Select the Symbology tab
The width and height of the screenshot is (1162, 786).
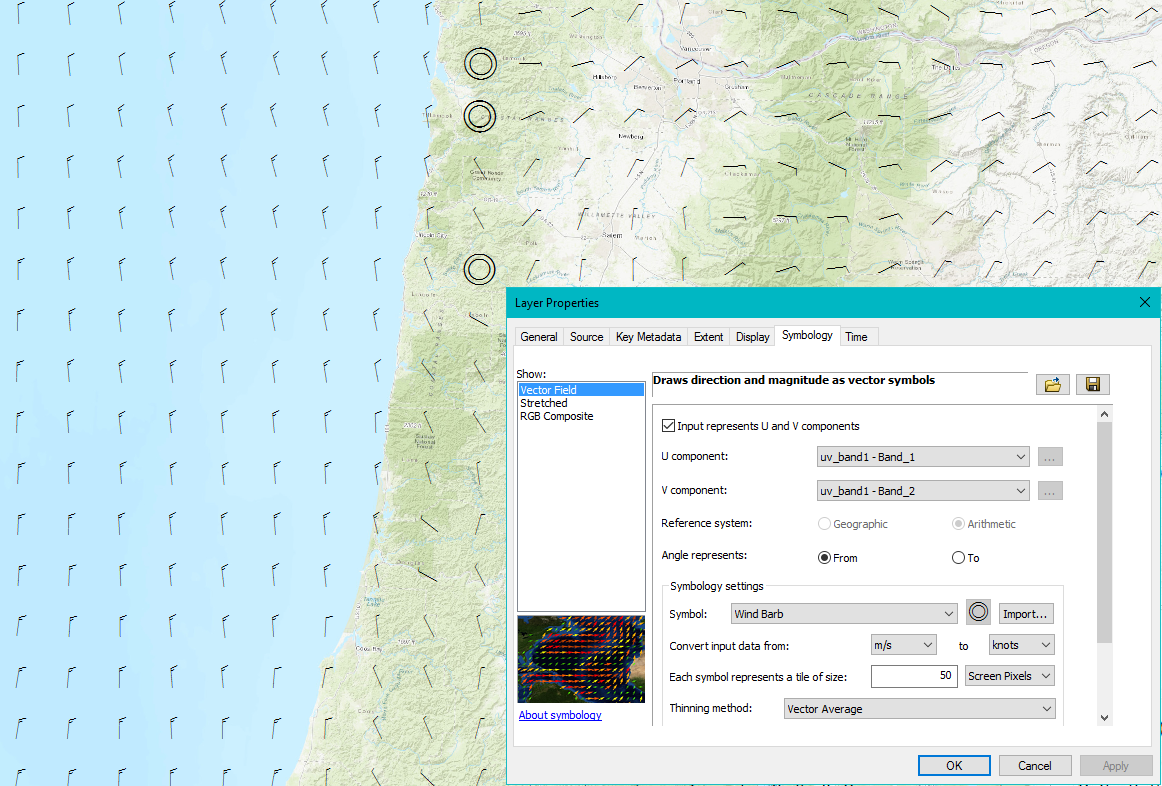click(807, 336)
